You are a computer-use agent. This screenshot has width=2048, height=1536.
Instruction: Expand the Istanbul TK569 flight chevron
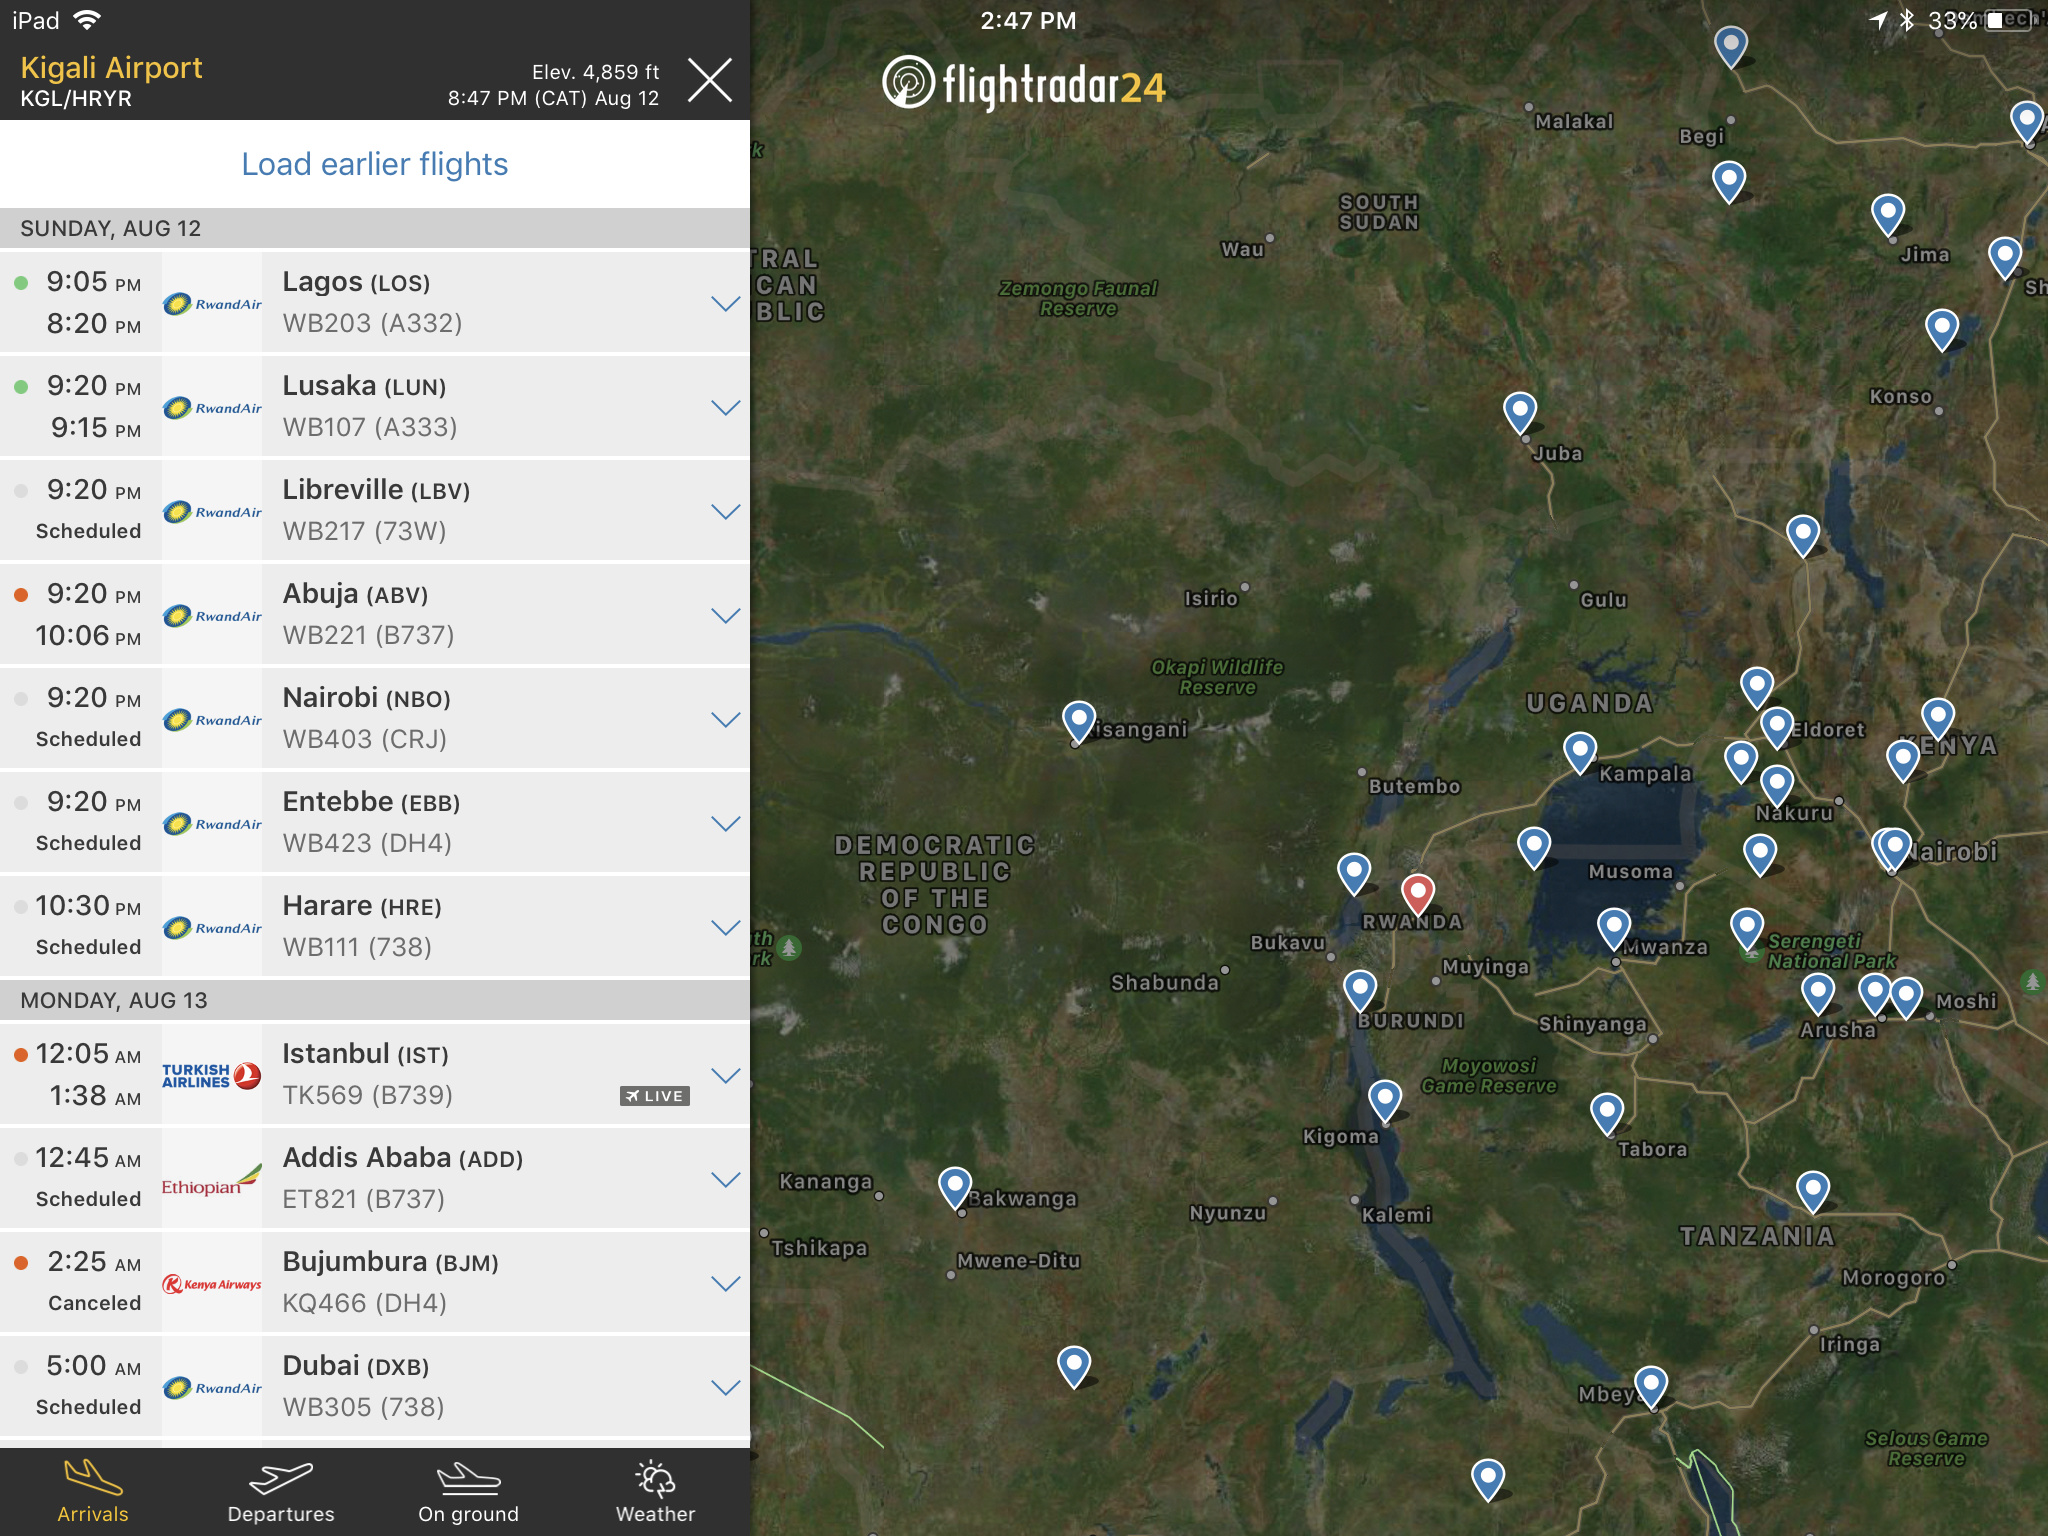[725, 1075]
